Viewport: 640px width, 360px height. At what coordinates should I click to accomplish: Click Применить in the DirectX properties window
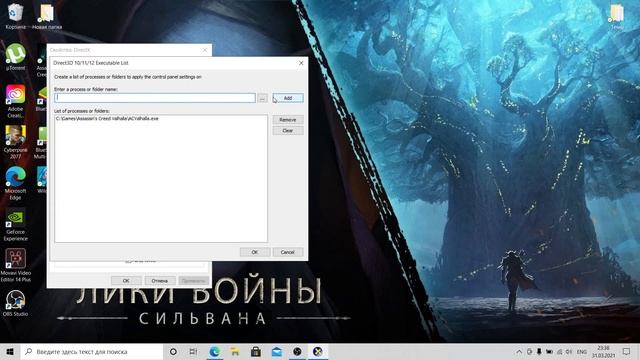point(193,280)
